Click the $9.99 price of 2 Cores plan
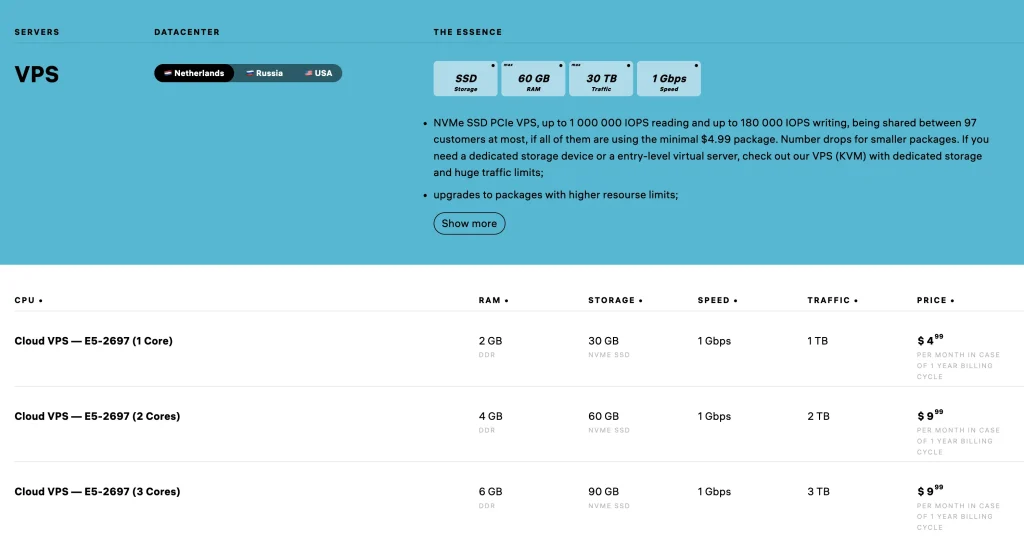The image size is (1024, 537). click(x=930, y=415)
